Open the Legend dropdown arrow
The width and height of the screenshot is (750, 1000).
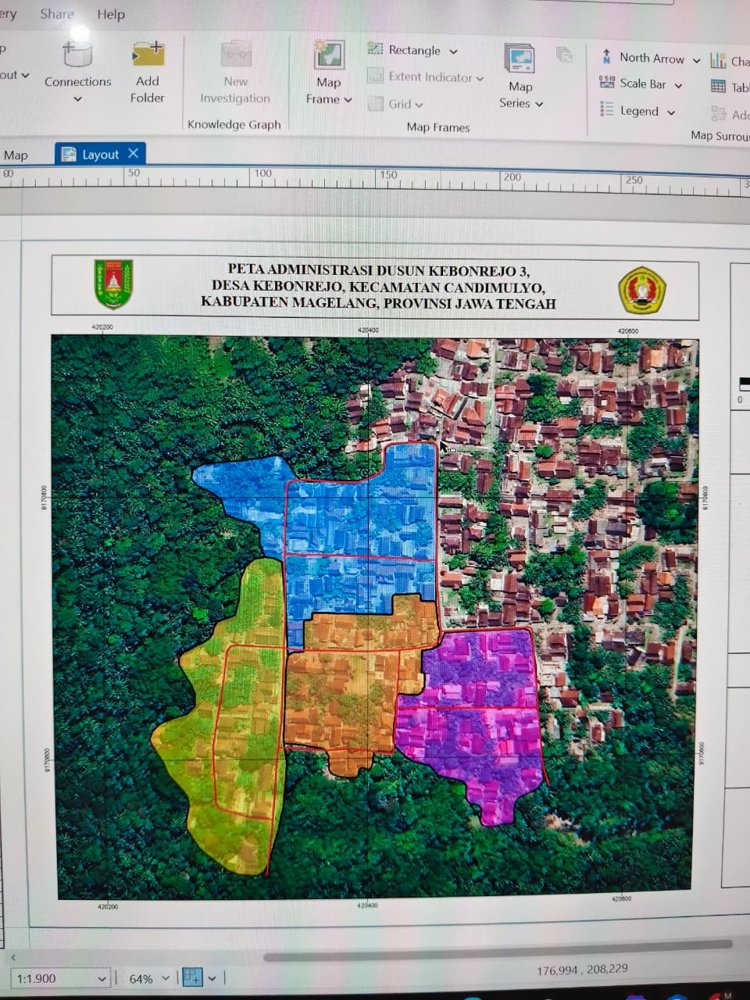coord(671,112)
